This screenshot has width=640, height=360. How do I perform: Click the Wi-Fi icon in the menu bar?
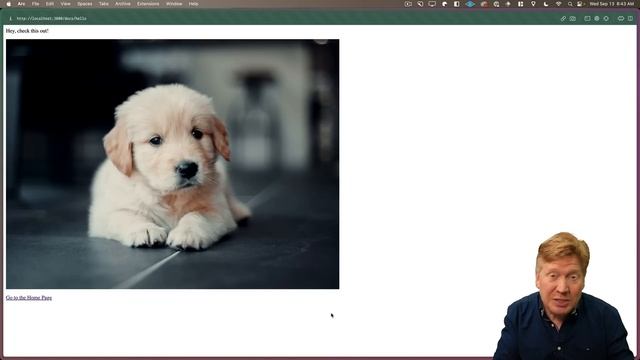point(558,4)
